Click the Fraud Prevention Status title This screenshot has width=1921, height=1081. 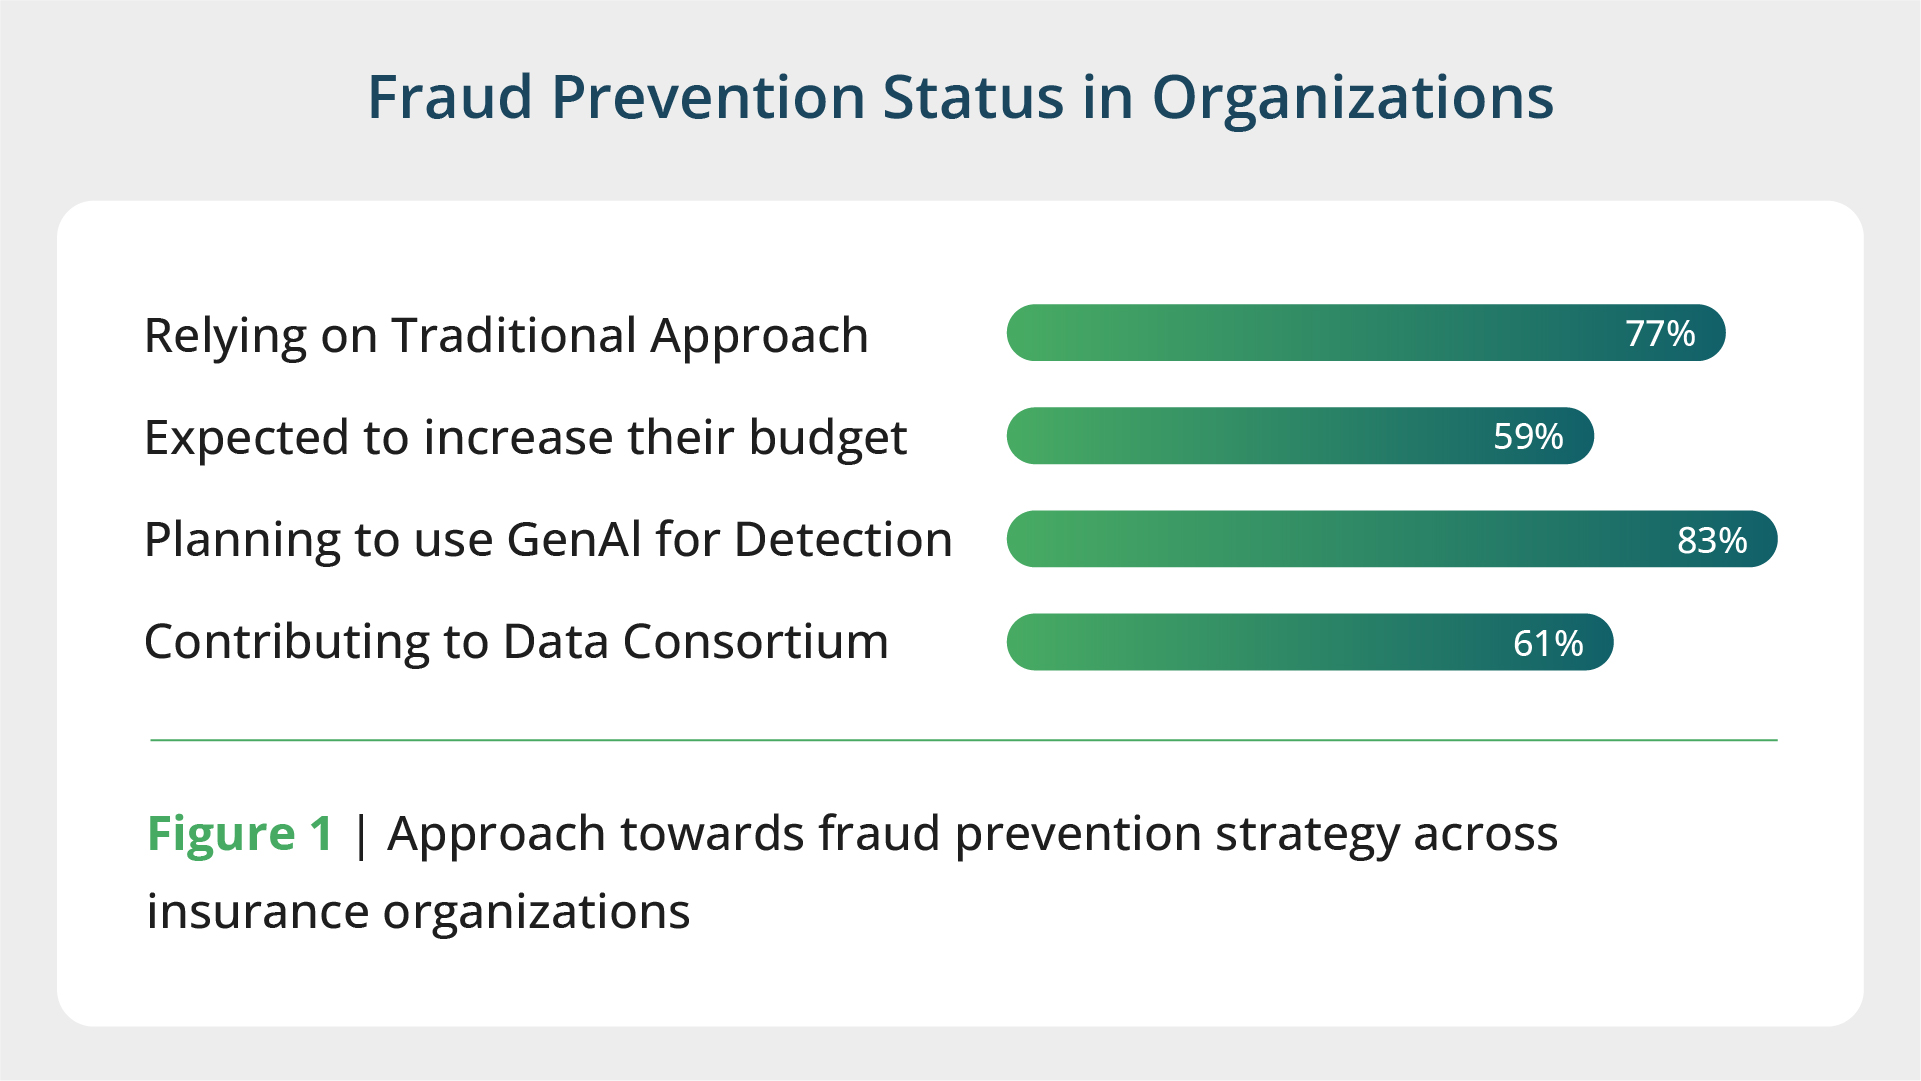pyautogui.click(x=959, y=98)
